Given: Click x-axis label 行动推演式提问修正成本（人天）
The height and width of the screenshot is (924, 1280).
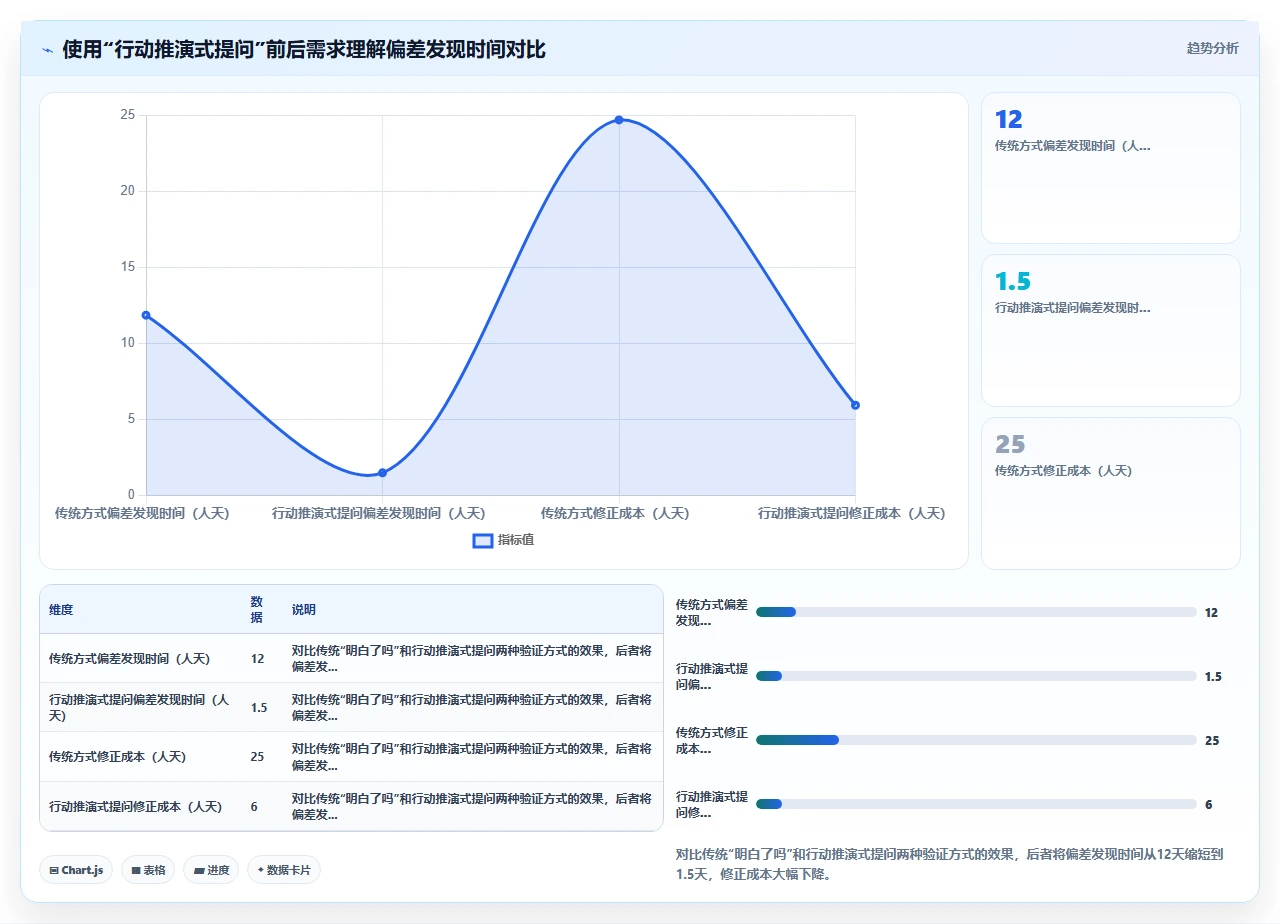Looking at the screenshot, I should [x=851, y=513].
